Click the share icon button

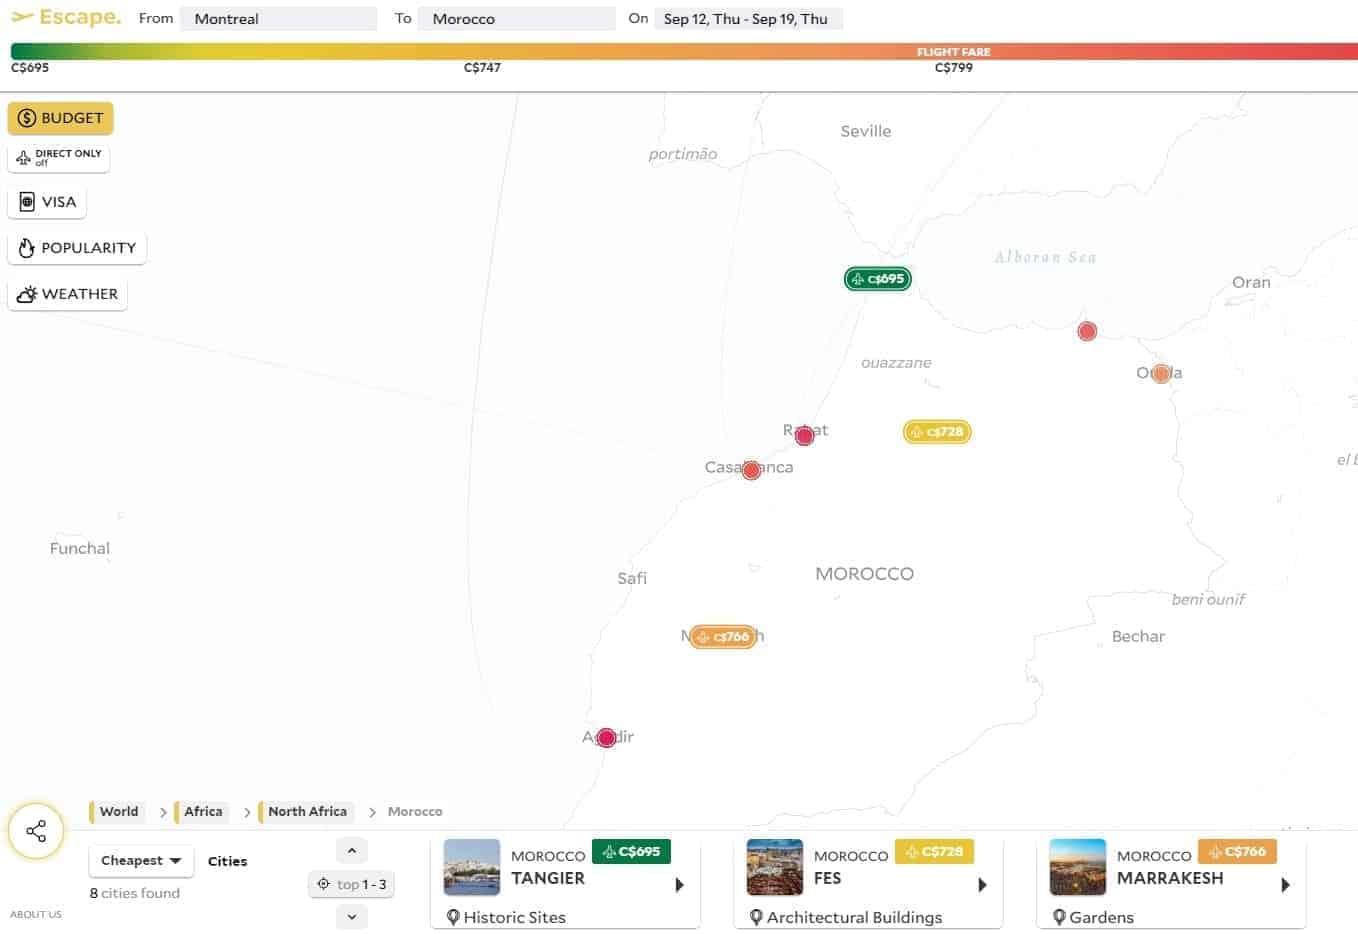pyautogui.click(x=36, y=831)
